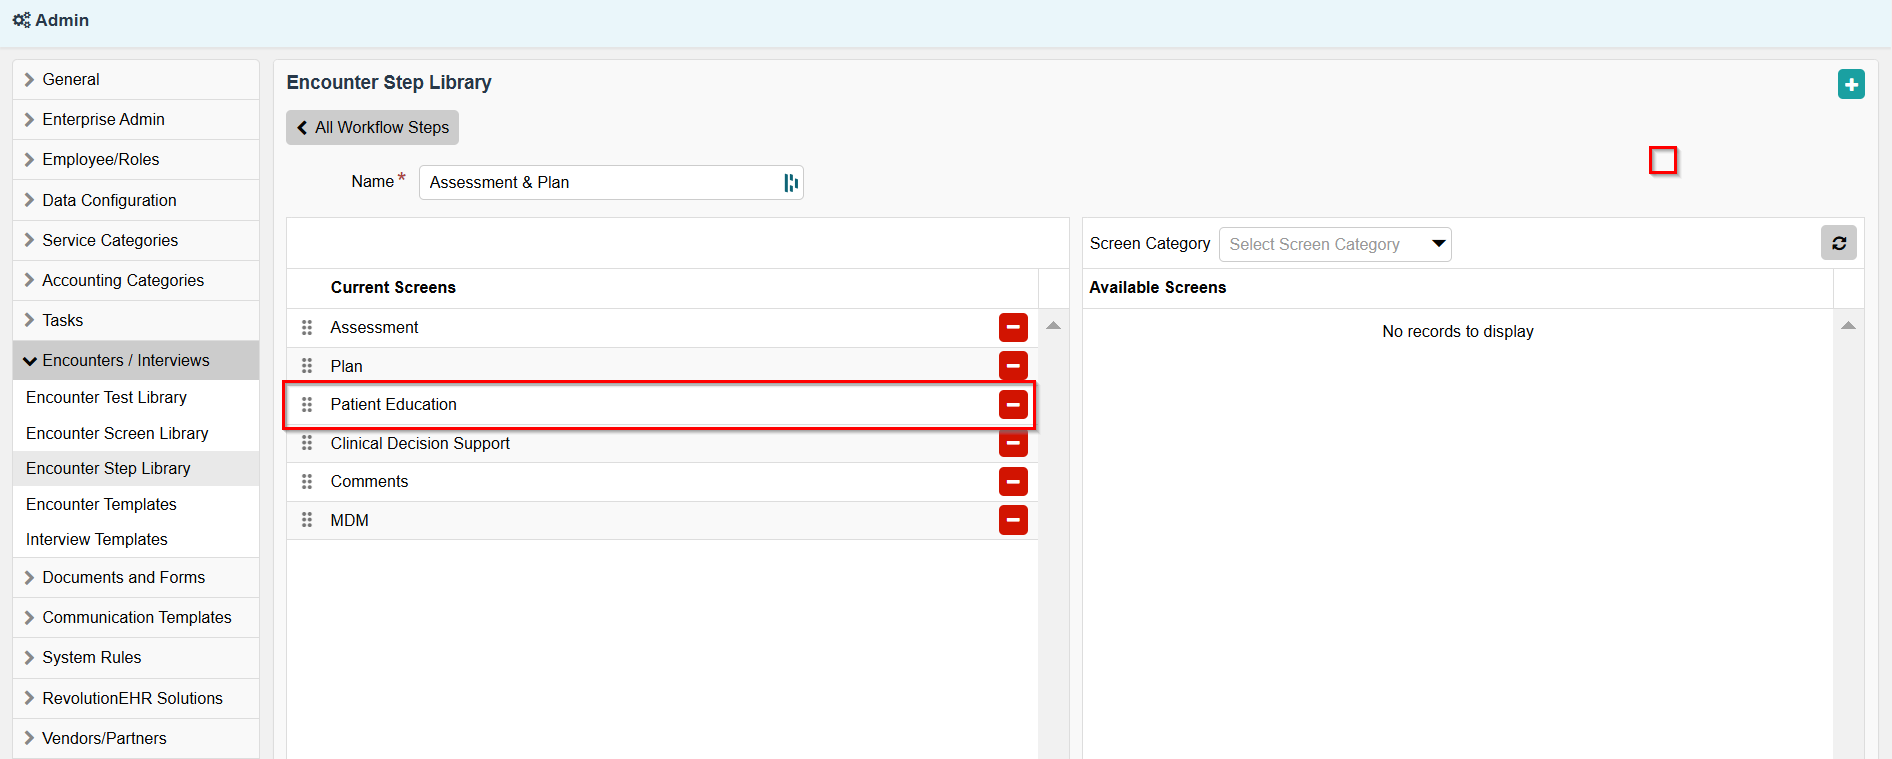Open Encounter Screen Library page
The image size is (1892, 759).
[x=117, y=433]
